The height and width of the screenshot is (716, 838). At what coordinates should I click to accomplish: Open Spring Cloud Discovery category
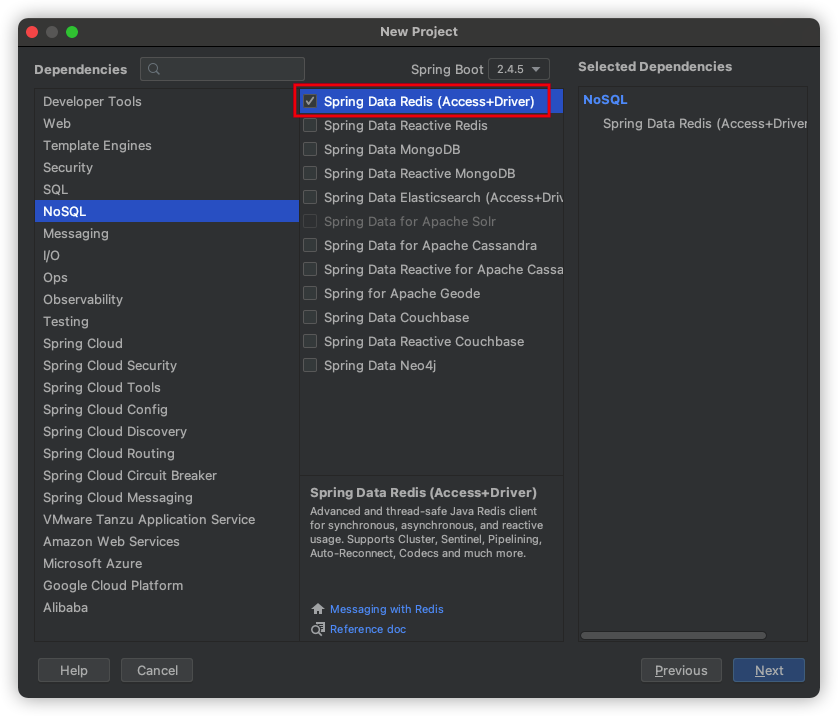coord(167,431)
